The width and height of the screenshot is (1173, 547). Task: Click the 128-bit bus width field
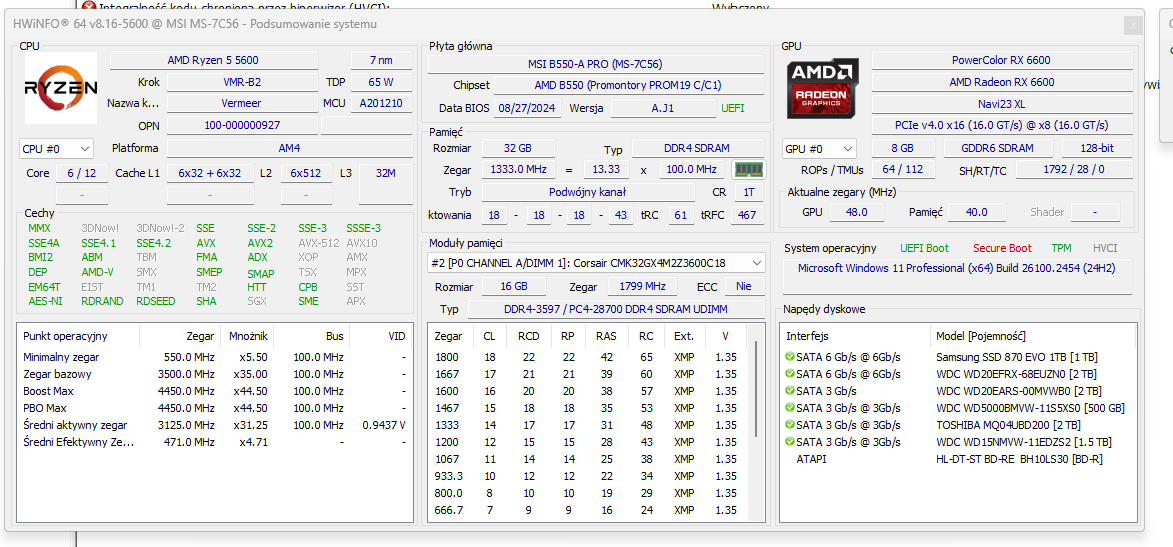1096,148
